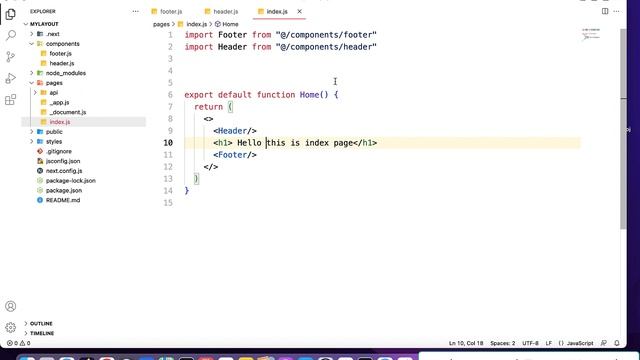
Task: Click Ln 10, Col 18 status item
Action: (466, 343)
